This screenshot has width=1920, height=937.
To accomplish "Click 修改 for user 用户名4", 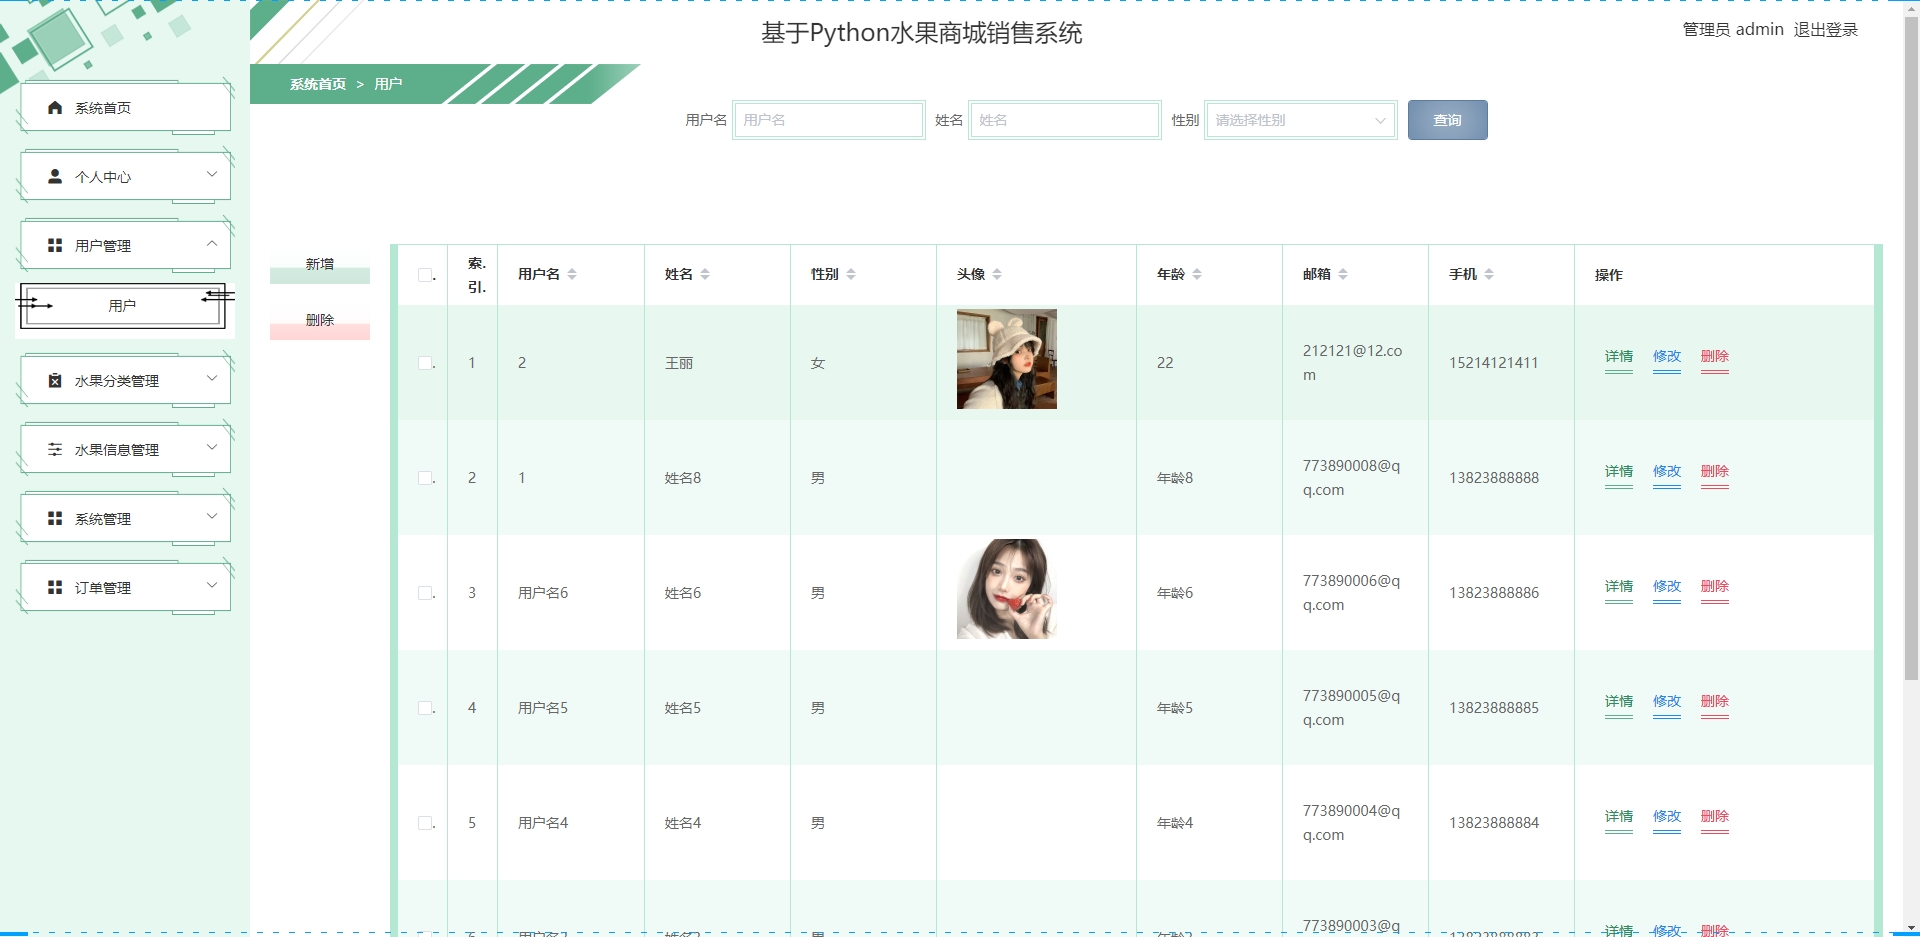I will (x=1666, y=817).
